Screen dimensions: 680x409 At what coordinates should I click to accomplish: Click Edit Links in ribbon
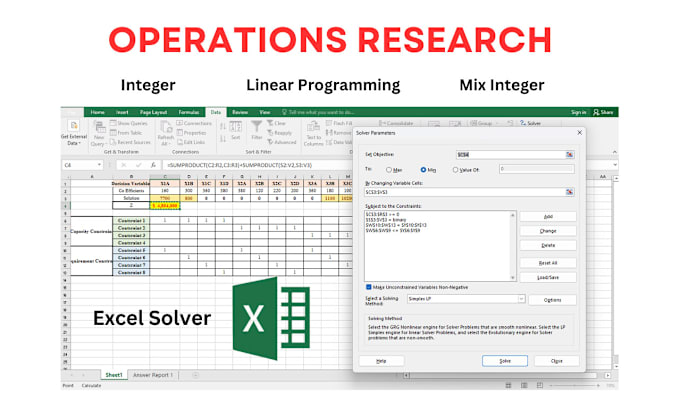pyautogui.click(x=191, y=142)
